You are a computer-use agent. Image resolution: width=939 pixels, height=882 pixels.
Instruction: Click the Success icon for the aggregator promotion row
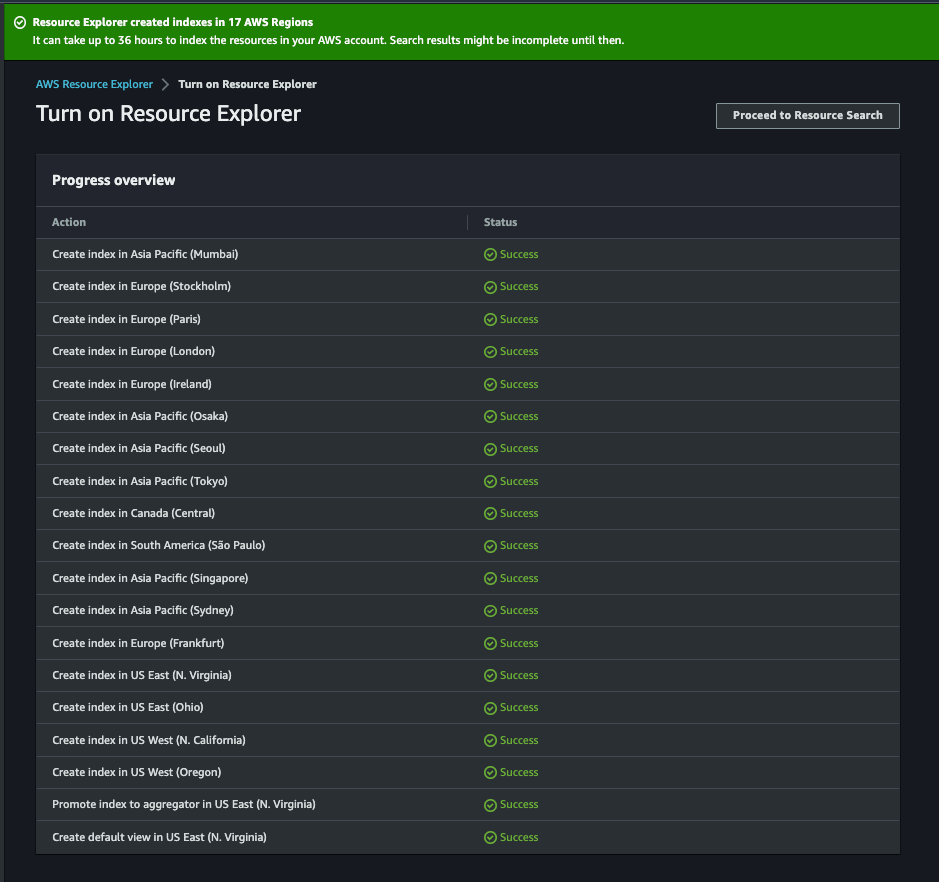coord(491,804)
